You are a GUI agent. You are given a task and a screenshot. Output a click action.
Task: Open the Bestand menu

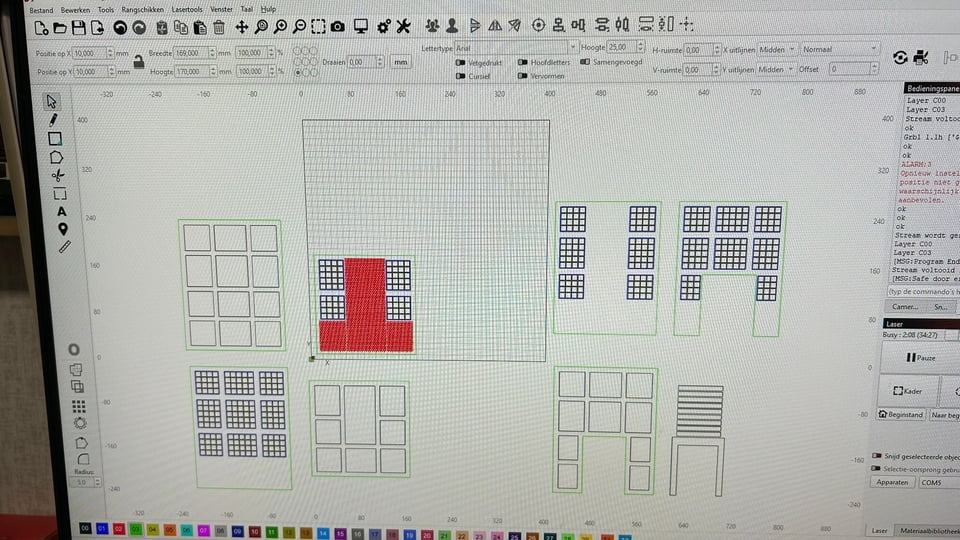point(42,8)
